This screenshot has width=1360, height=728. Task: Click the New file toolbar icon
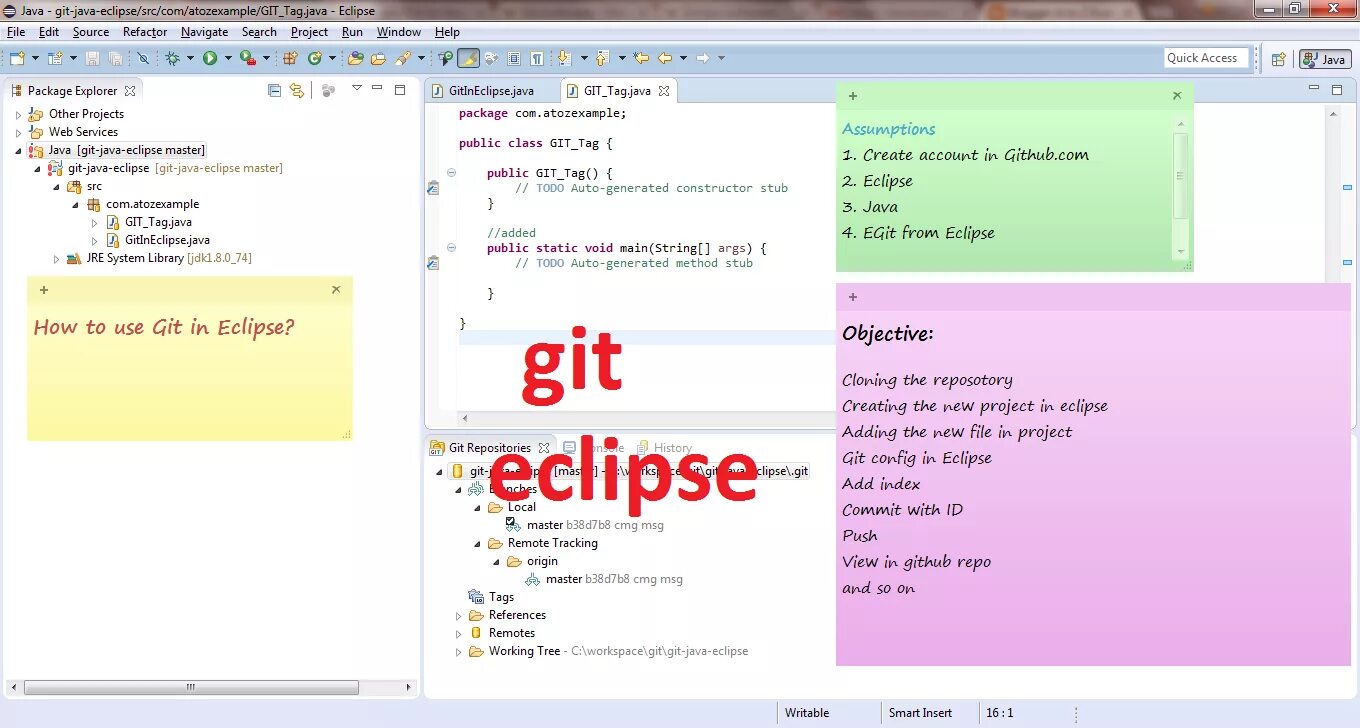point(17,58)
